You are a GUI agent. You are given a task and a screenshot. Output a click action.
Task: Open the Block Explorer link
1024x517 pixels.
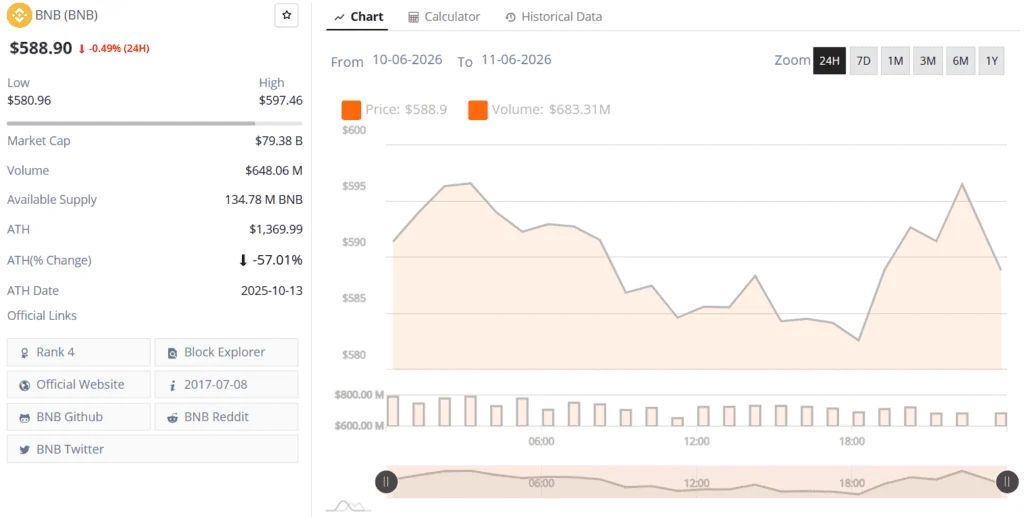227,352
